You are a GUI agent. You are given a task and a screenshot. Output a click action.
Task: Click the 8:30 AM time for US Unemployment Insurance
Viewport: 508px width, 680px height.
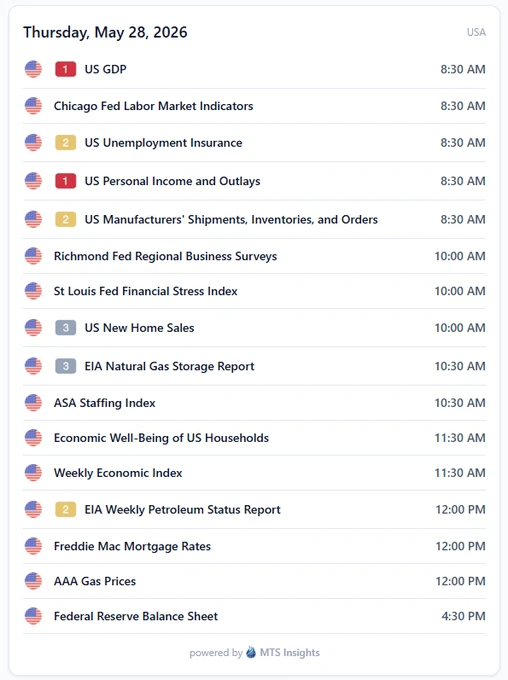(x=463, y=143)
